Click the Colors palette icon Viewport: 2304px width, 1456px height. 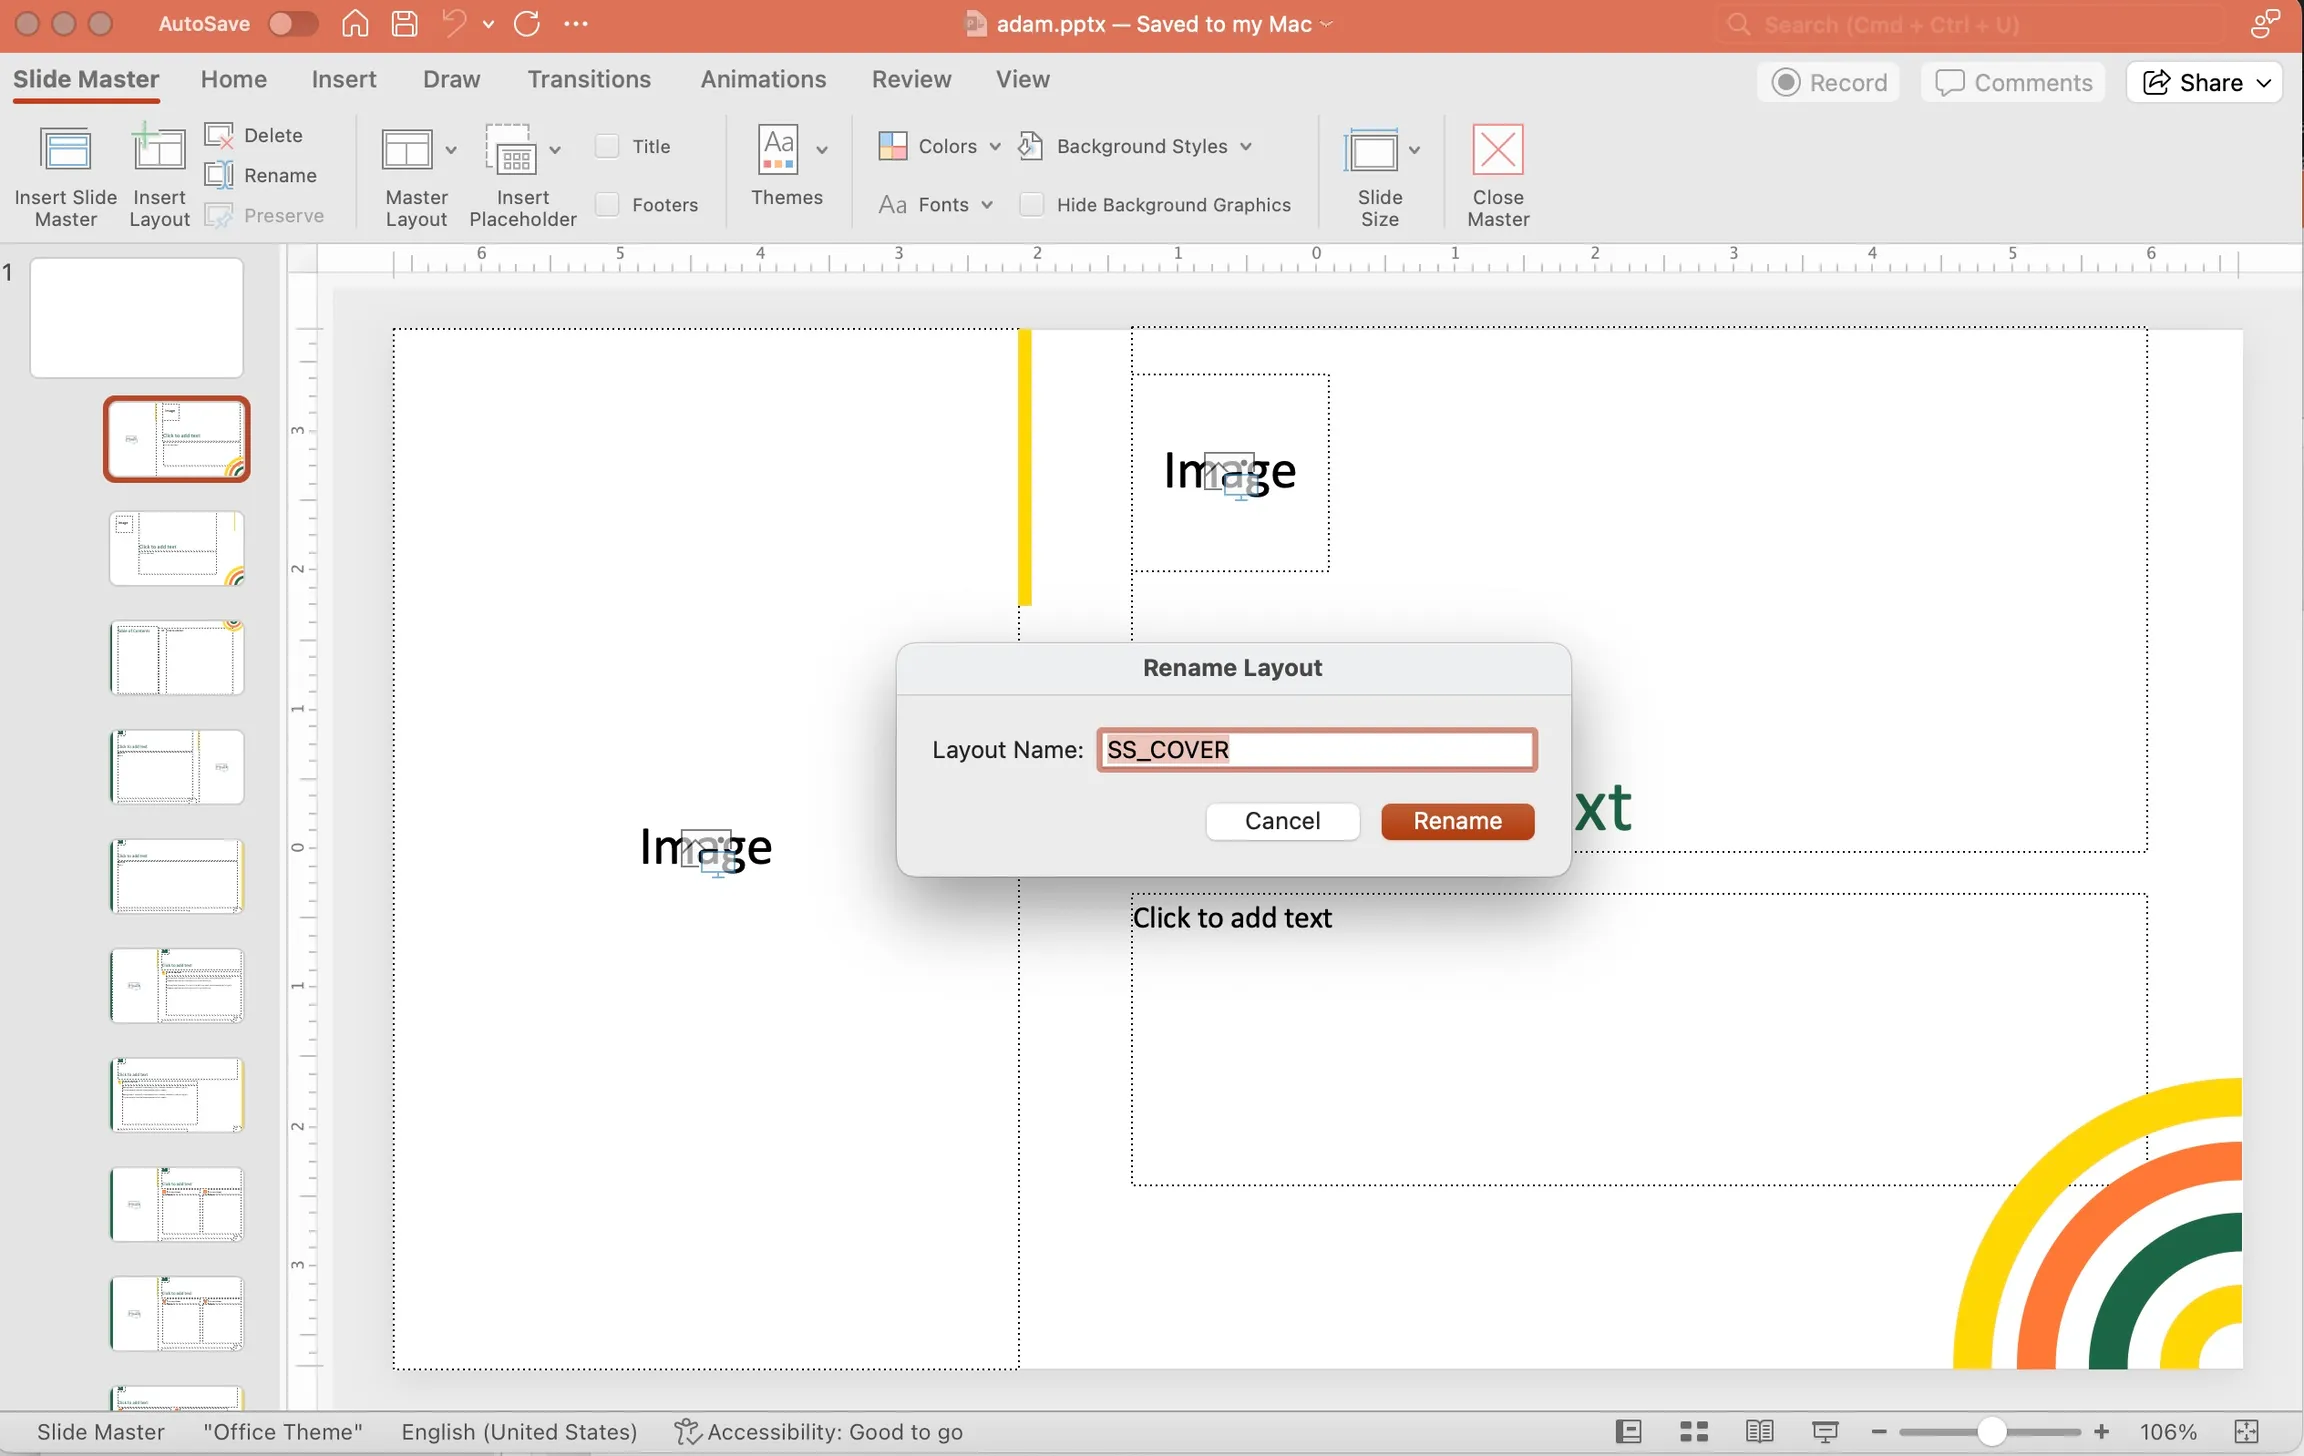pos(892,146)
